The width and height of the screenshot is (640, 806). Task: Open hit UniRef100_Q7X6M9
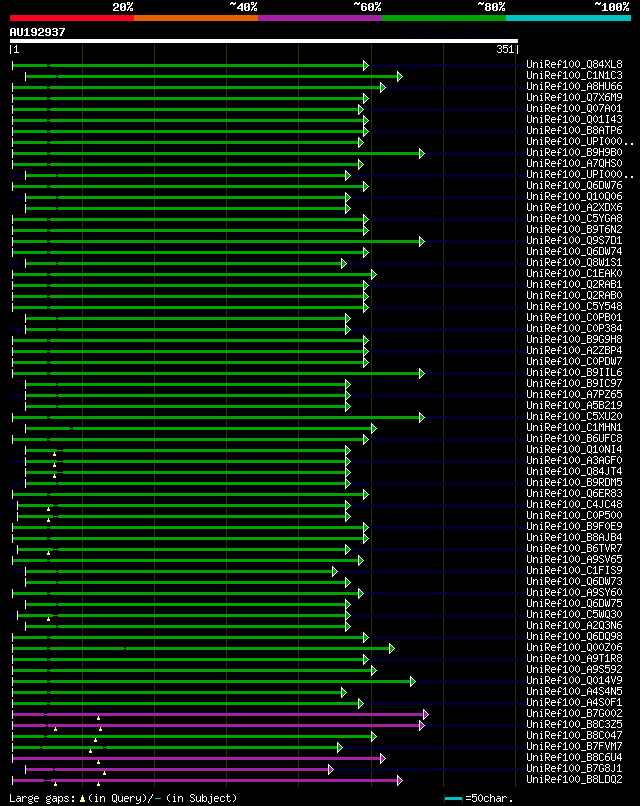574,98
